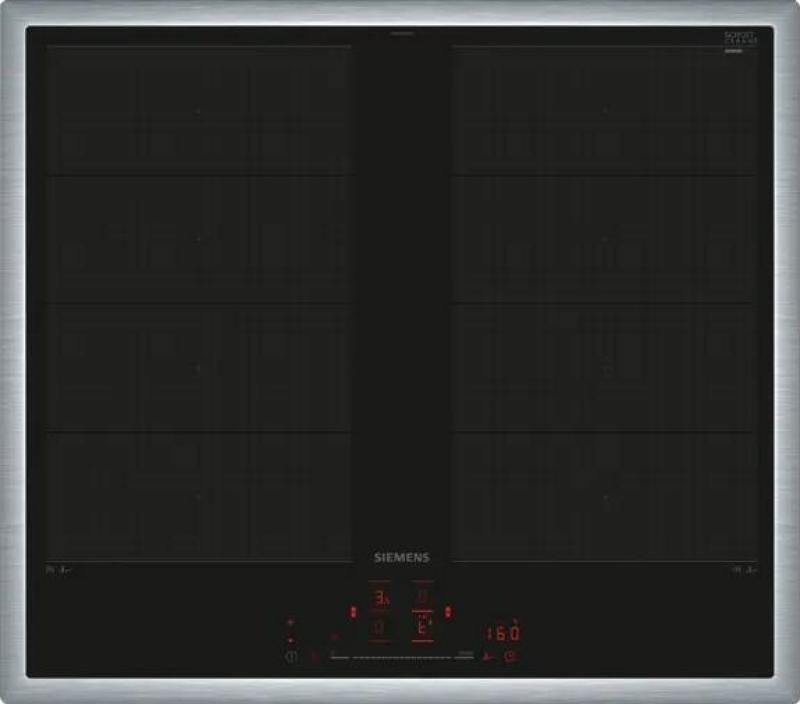Select the front-right zone showing E
The width and height of the screenshot is (800, 704).
pos(423,628)
